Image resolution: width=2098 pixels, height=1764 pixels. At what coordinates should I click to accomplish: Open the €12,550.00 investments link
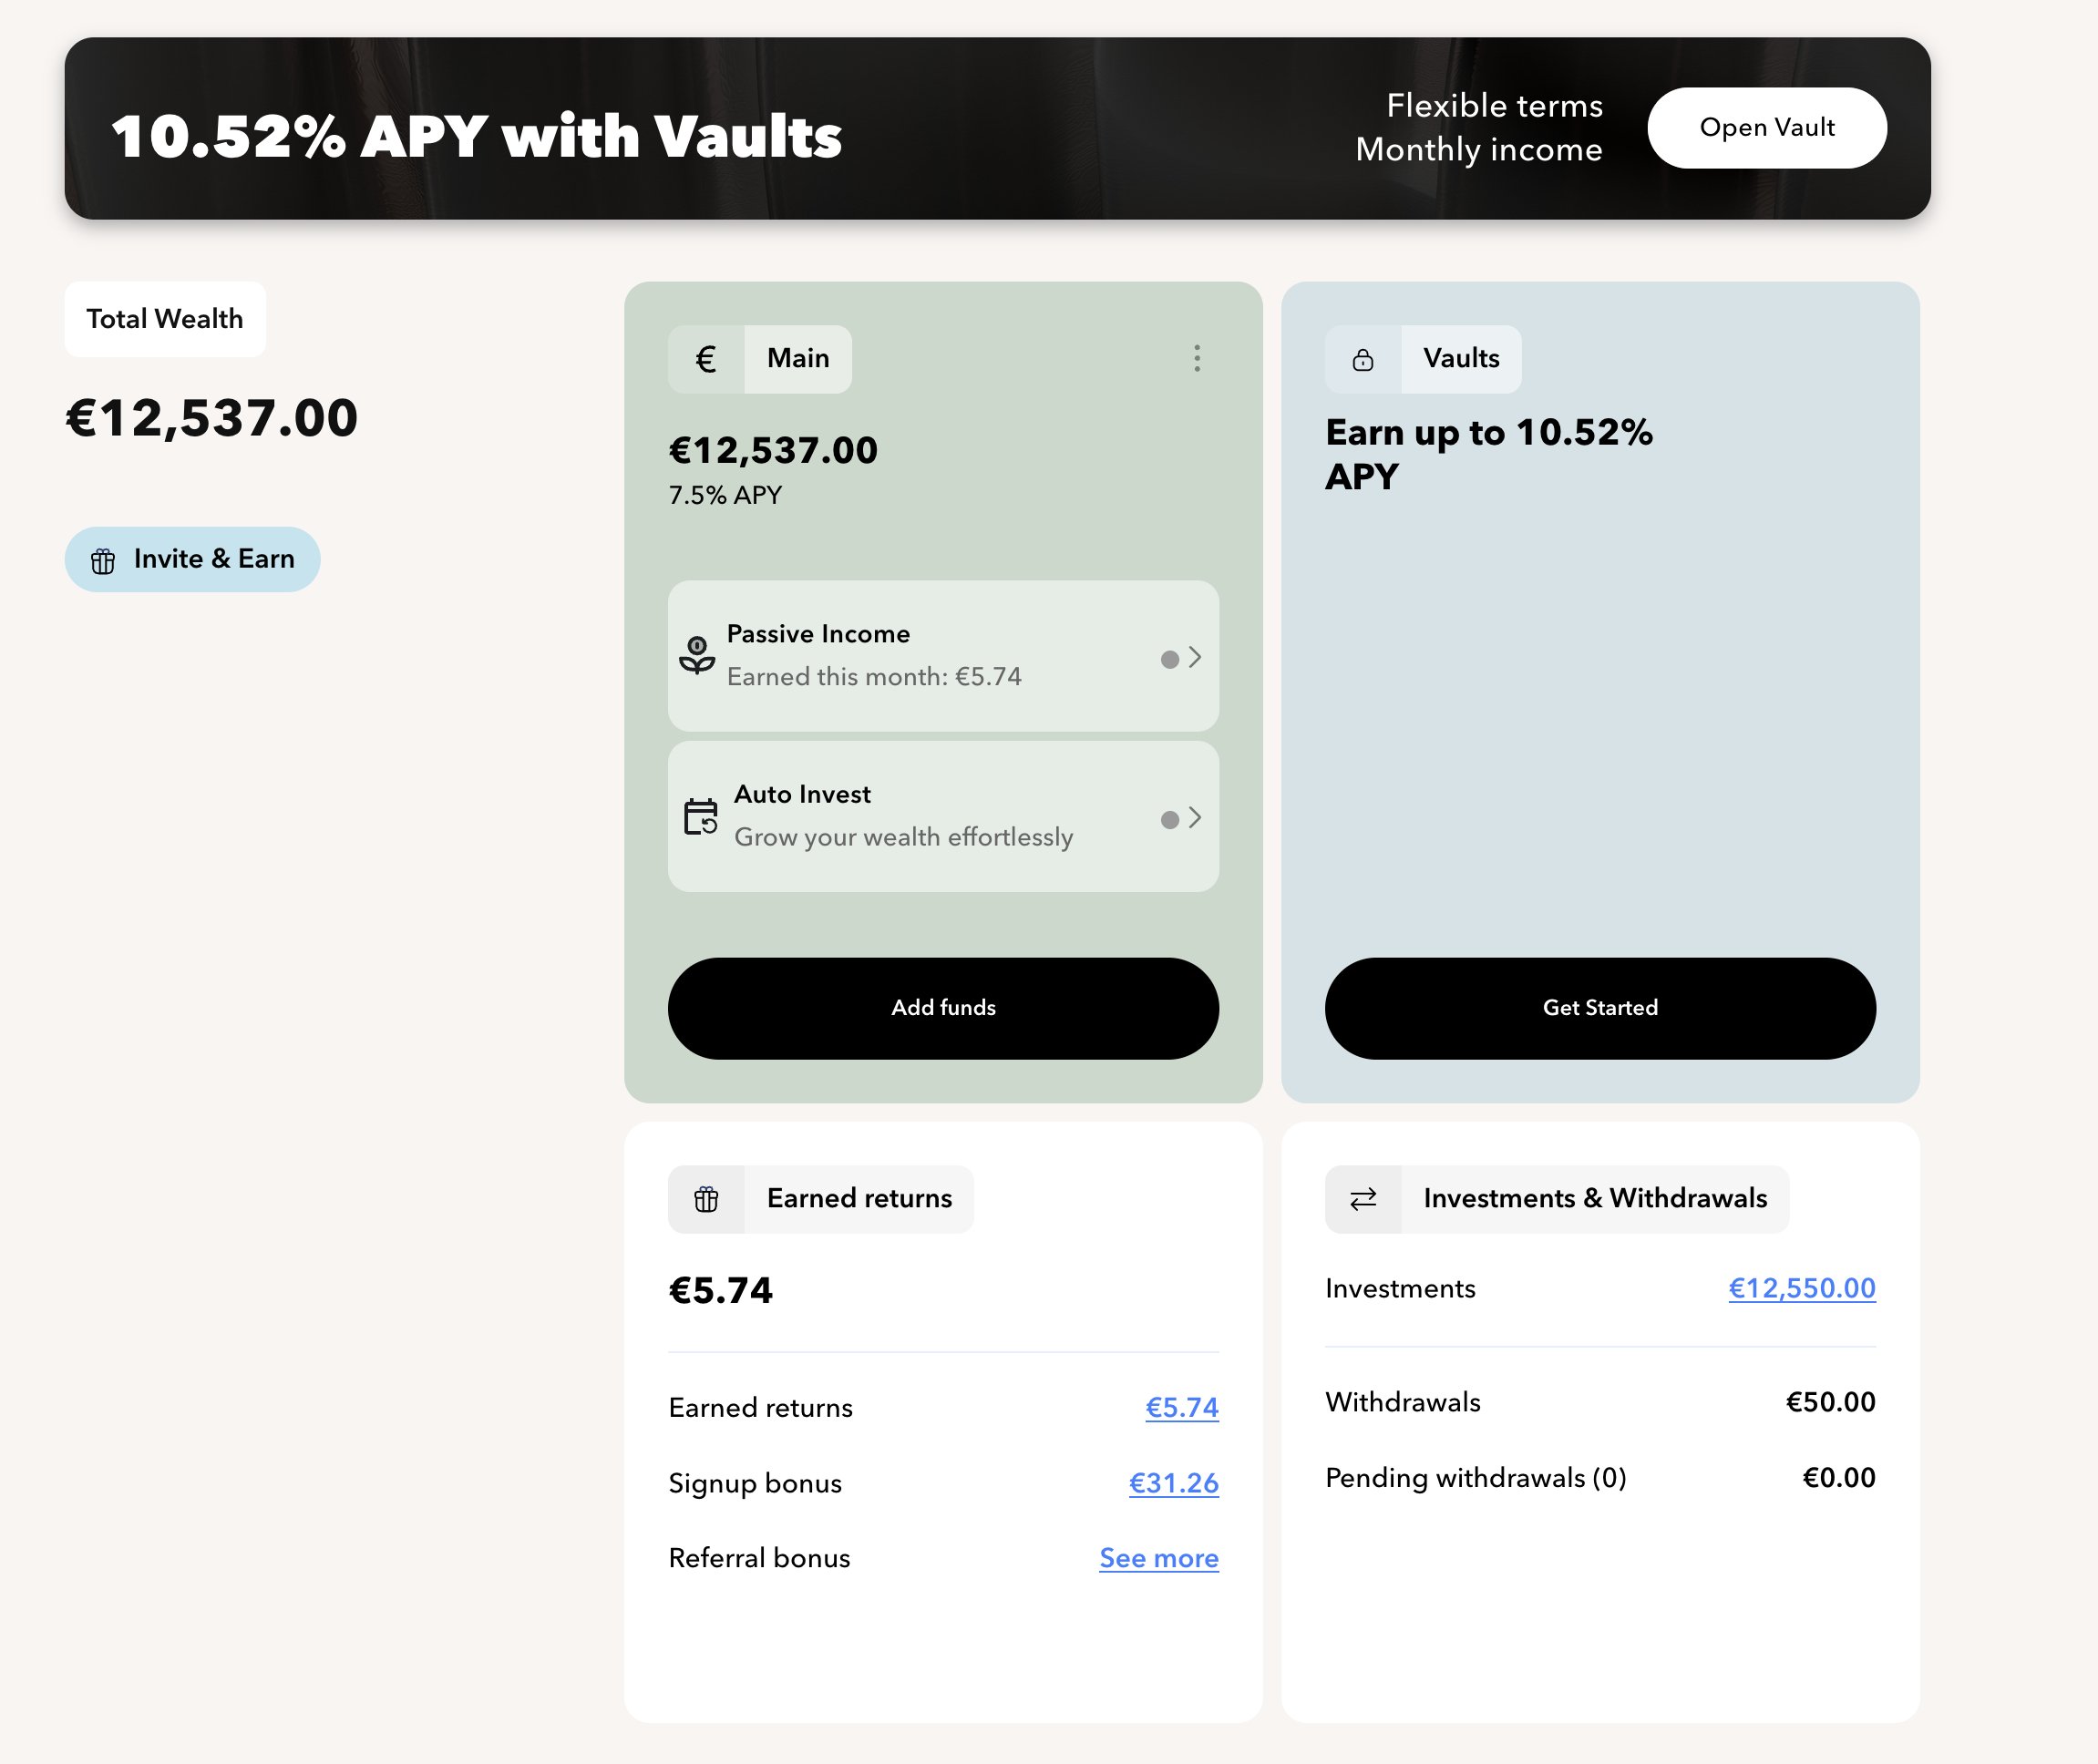click(1802, 1289)
